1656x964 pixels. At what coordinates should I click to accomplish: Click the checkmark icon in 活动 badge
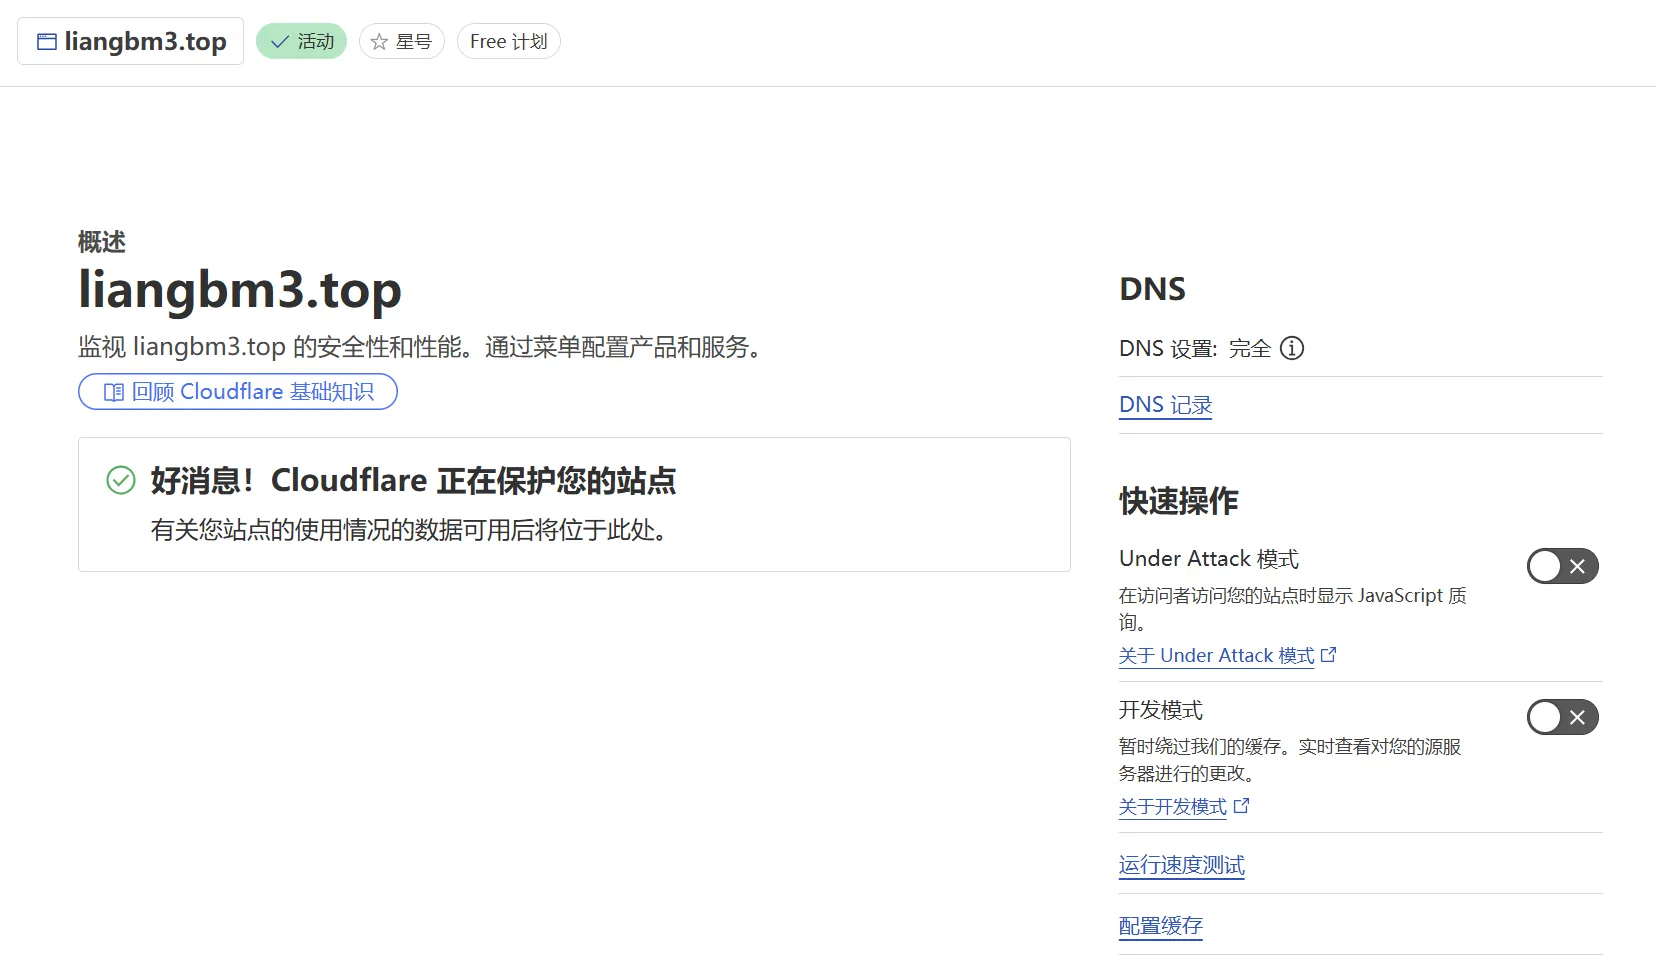(280, 42)
